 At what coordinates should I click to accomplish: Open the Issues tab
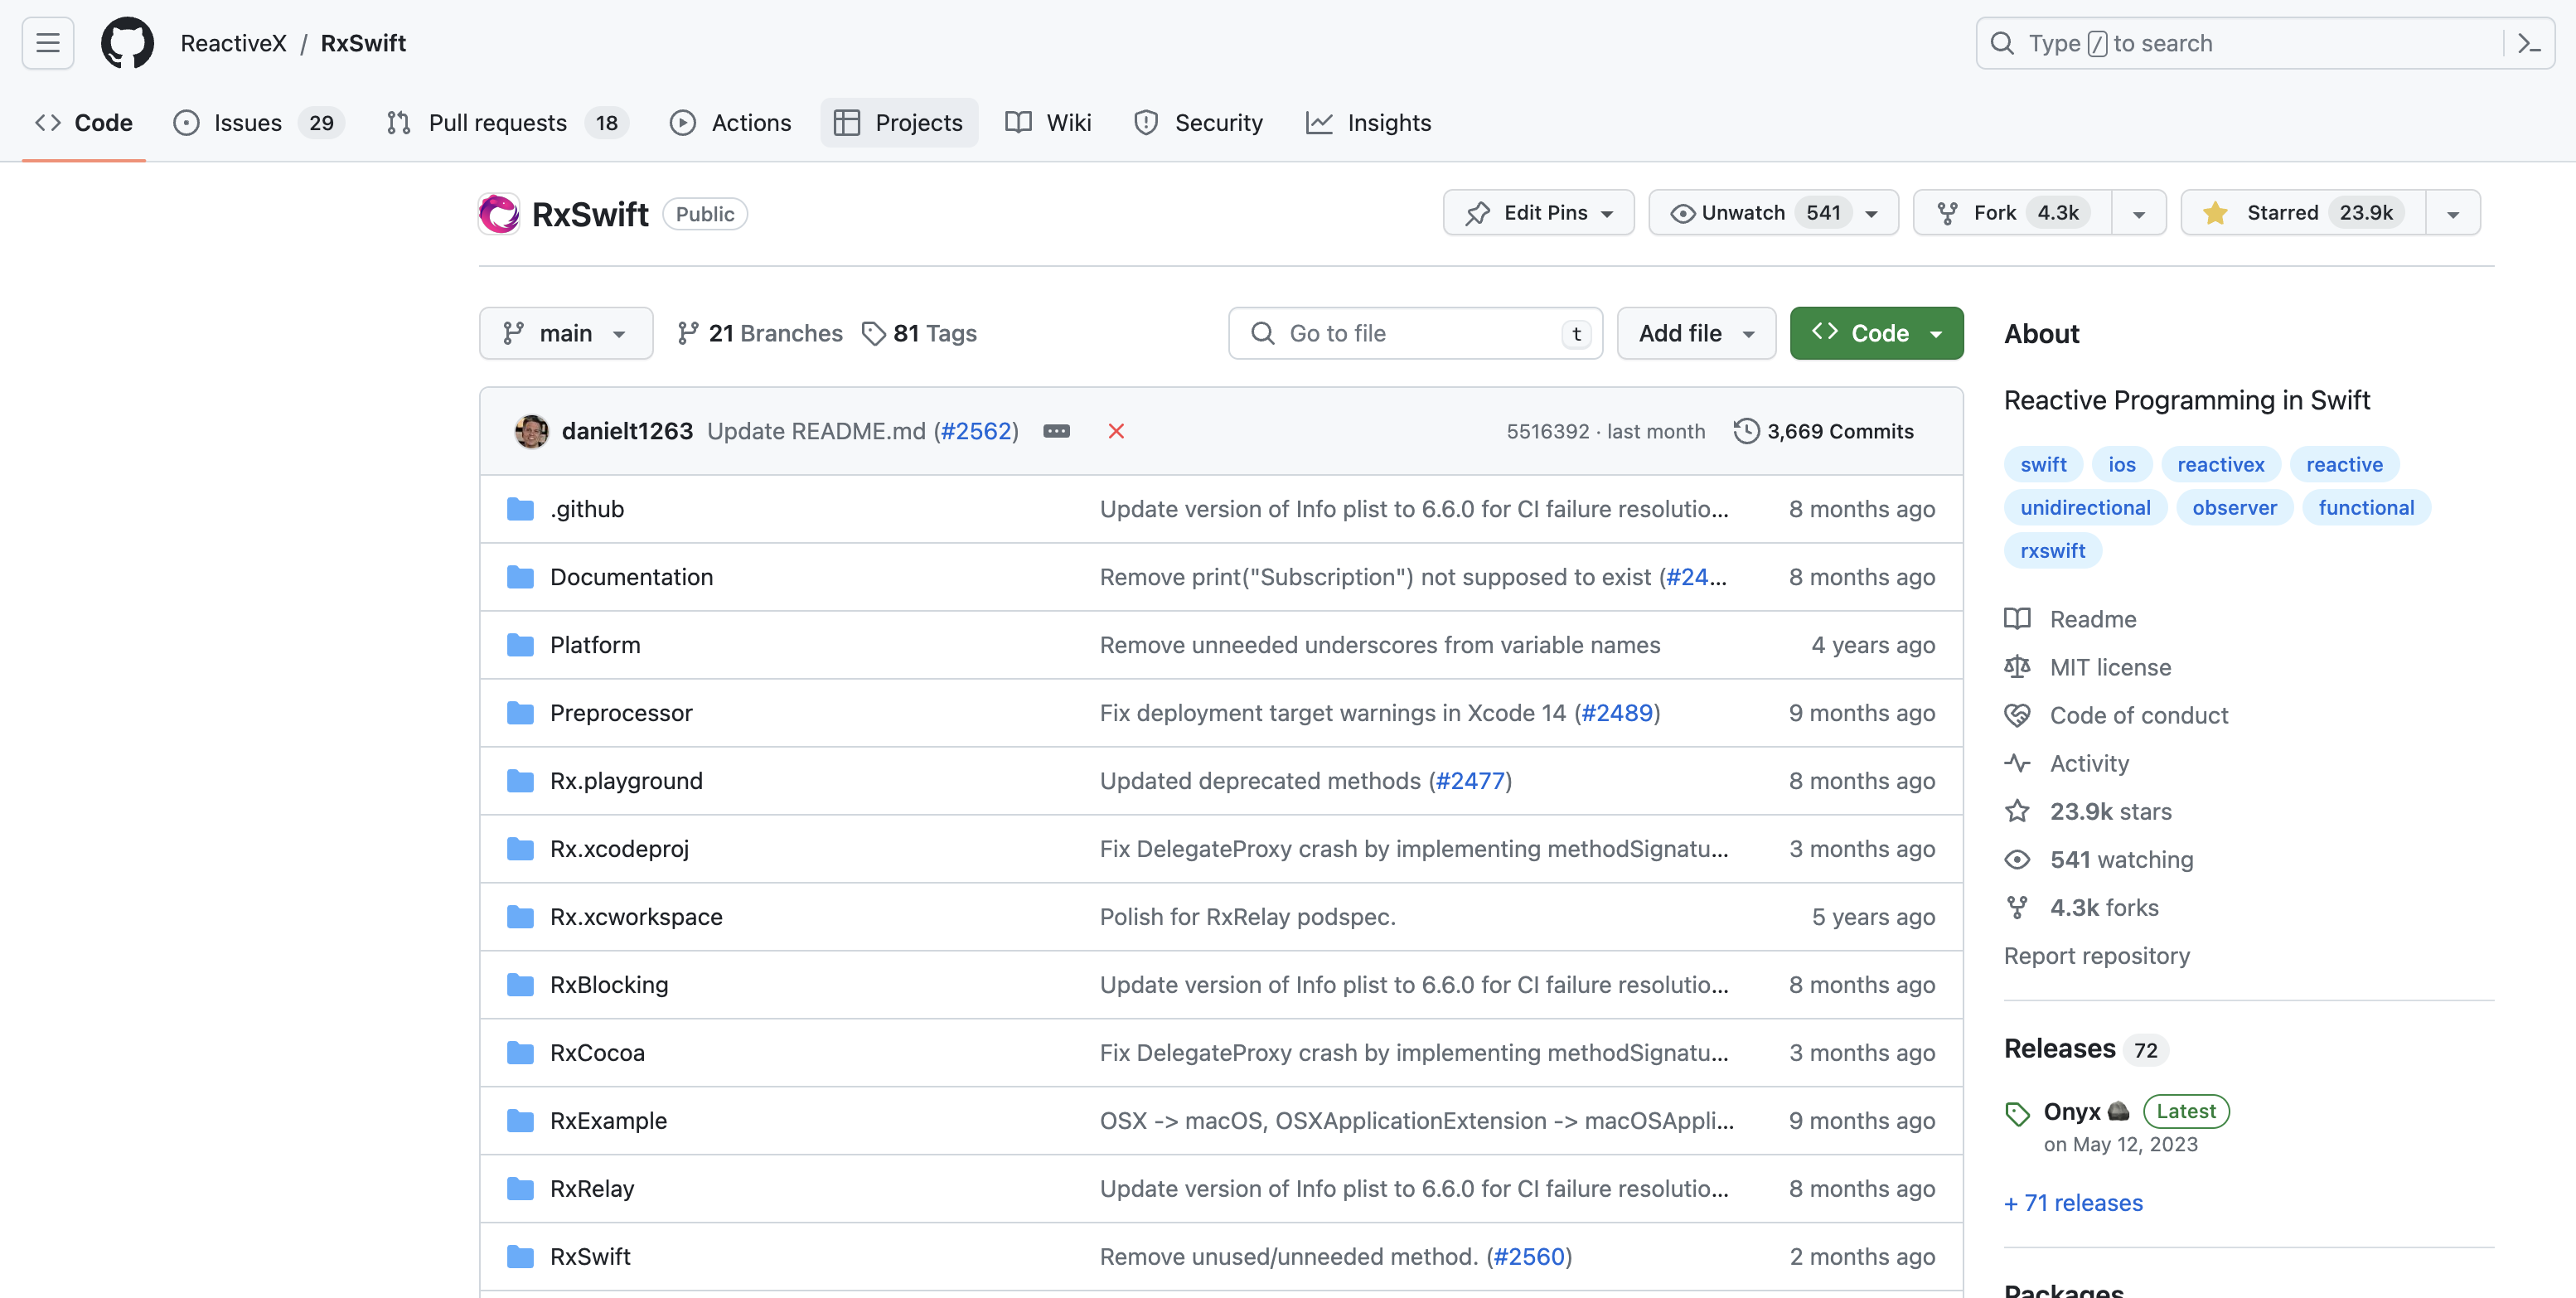point(259,123)
